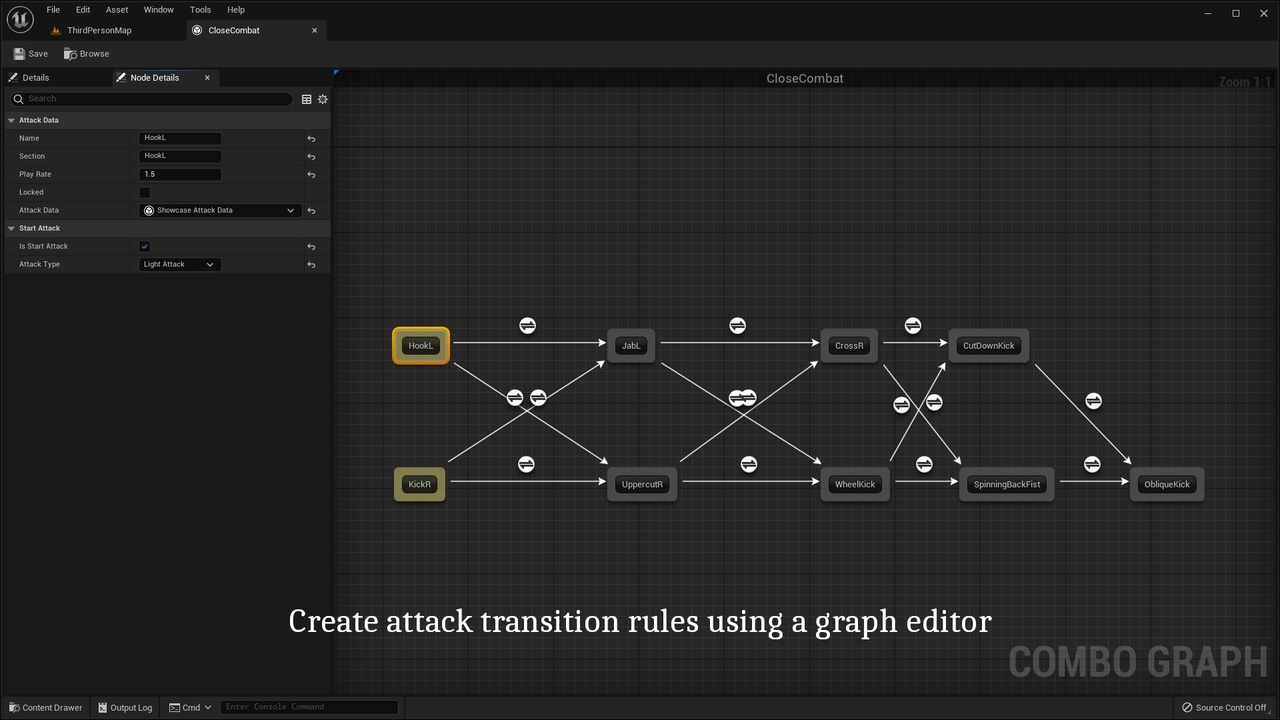1280x720 pixels.
Task: Open the Attack Type Light Attack dropdown
Action: click(180, 264)
